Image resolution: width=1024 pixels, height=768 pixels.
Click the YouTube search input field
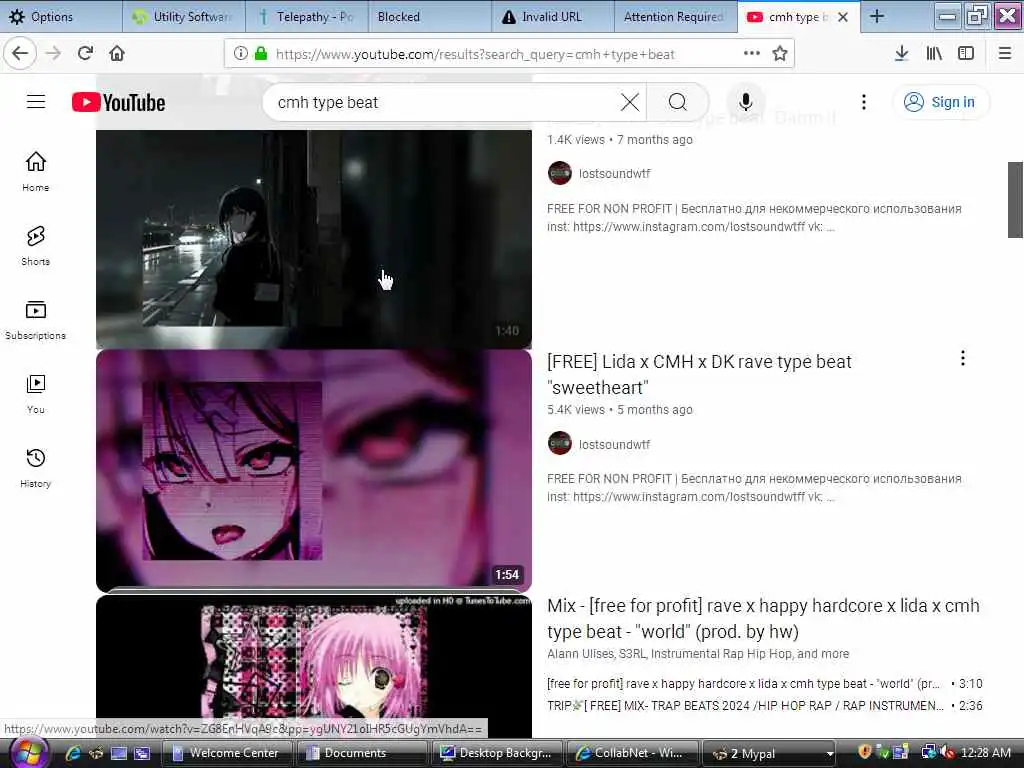(x=444, y=102)
